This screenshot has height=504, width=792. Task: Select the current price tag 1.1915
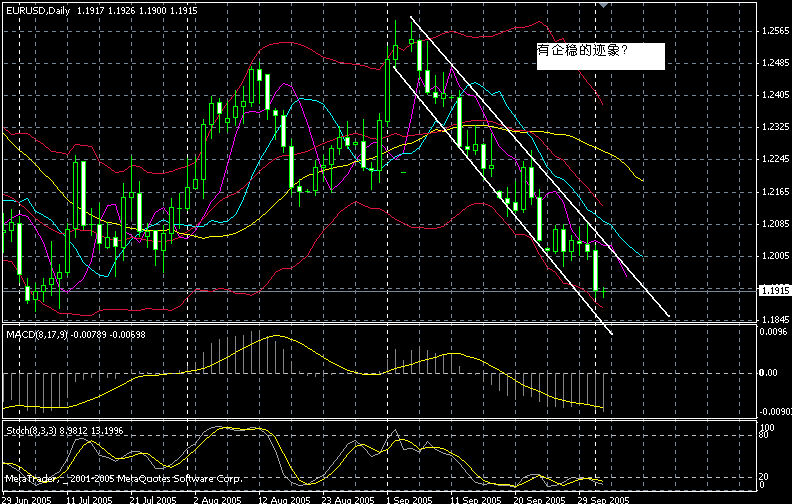point(774,291)
